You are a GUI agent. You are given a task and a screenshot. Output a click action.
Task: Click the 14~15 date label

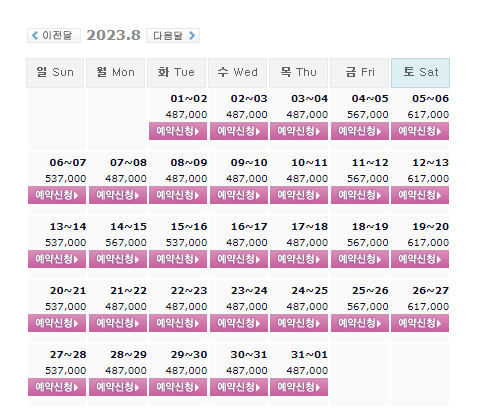[128, 227]
